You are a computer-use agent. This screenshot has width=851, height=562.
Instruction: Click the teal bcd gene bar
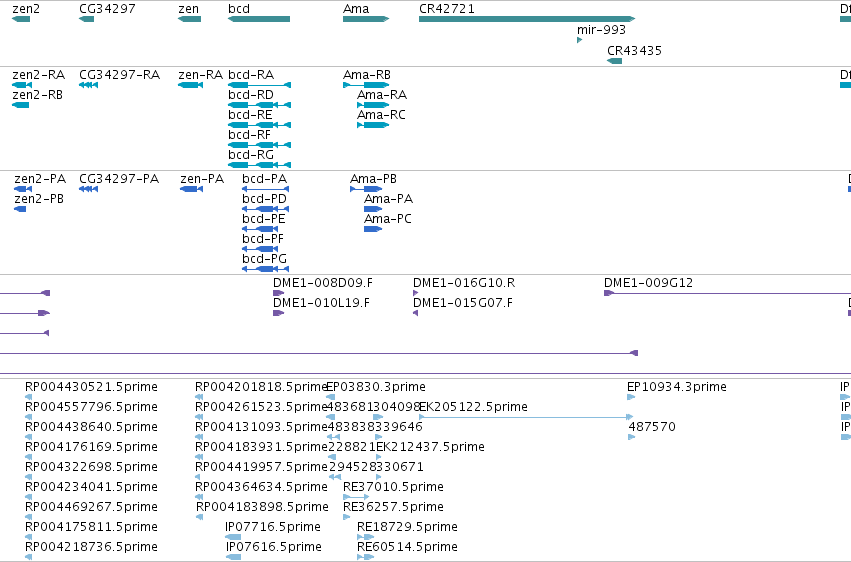(259, 19)
